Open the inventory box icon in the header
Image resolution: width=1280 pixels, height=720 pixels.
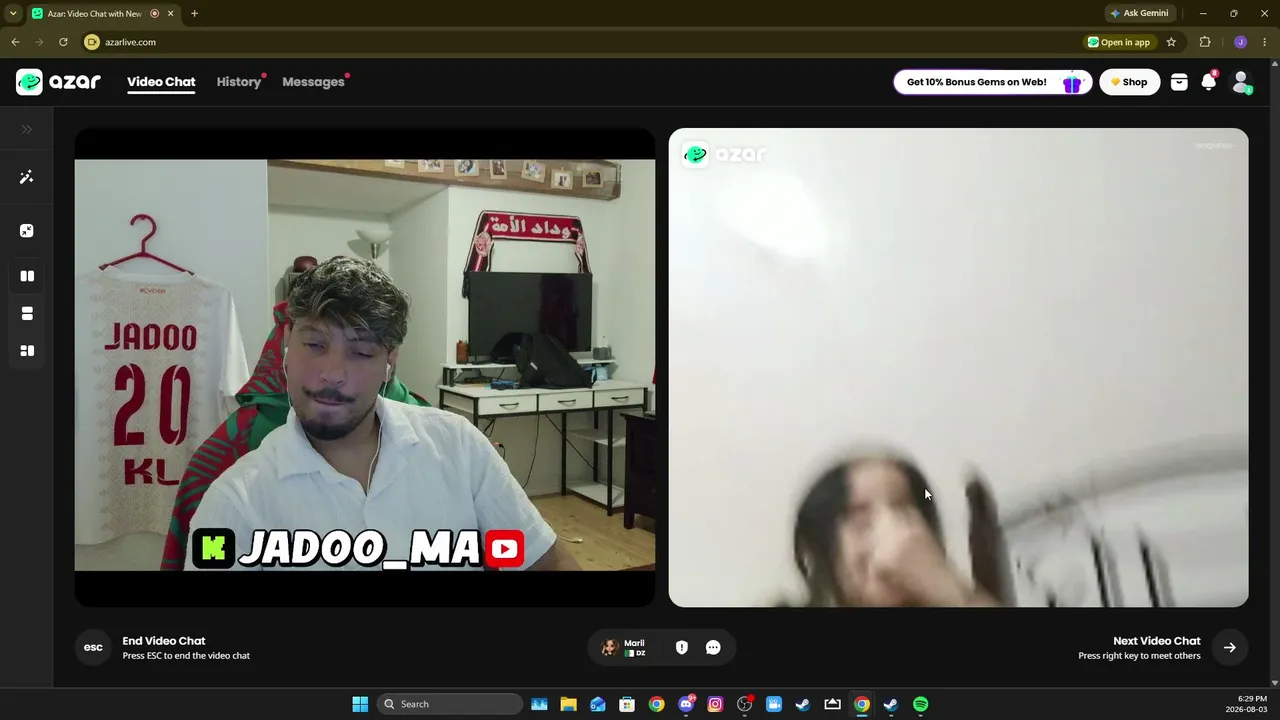pyautogui.click(x=1179, y=83)
